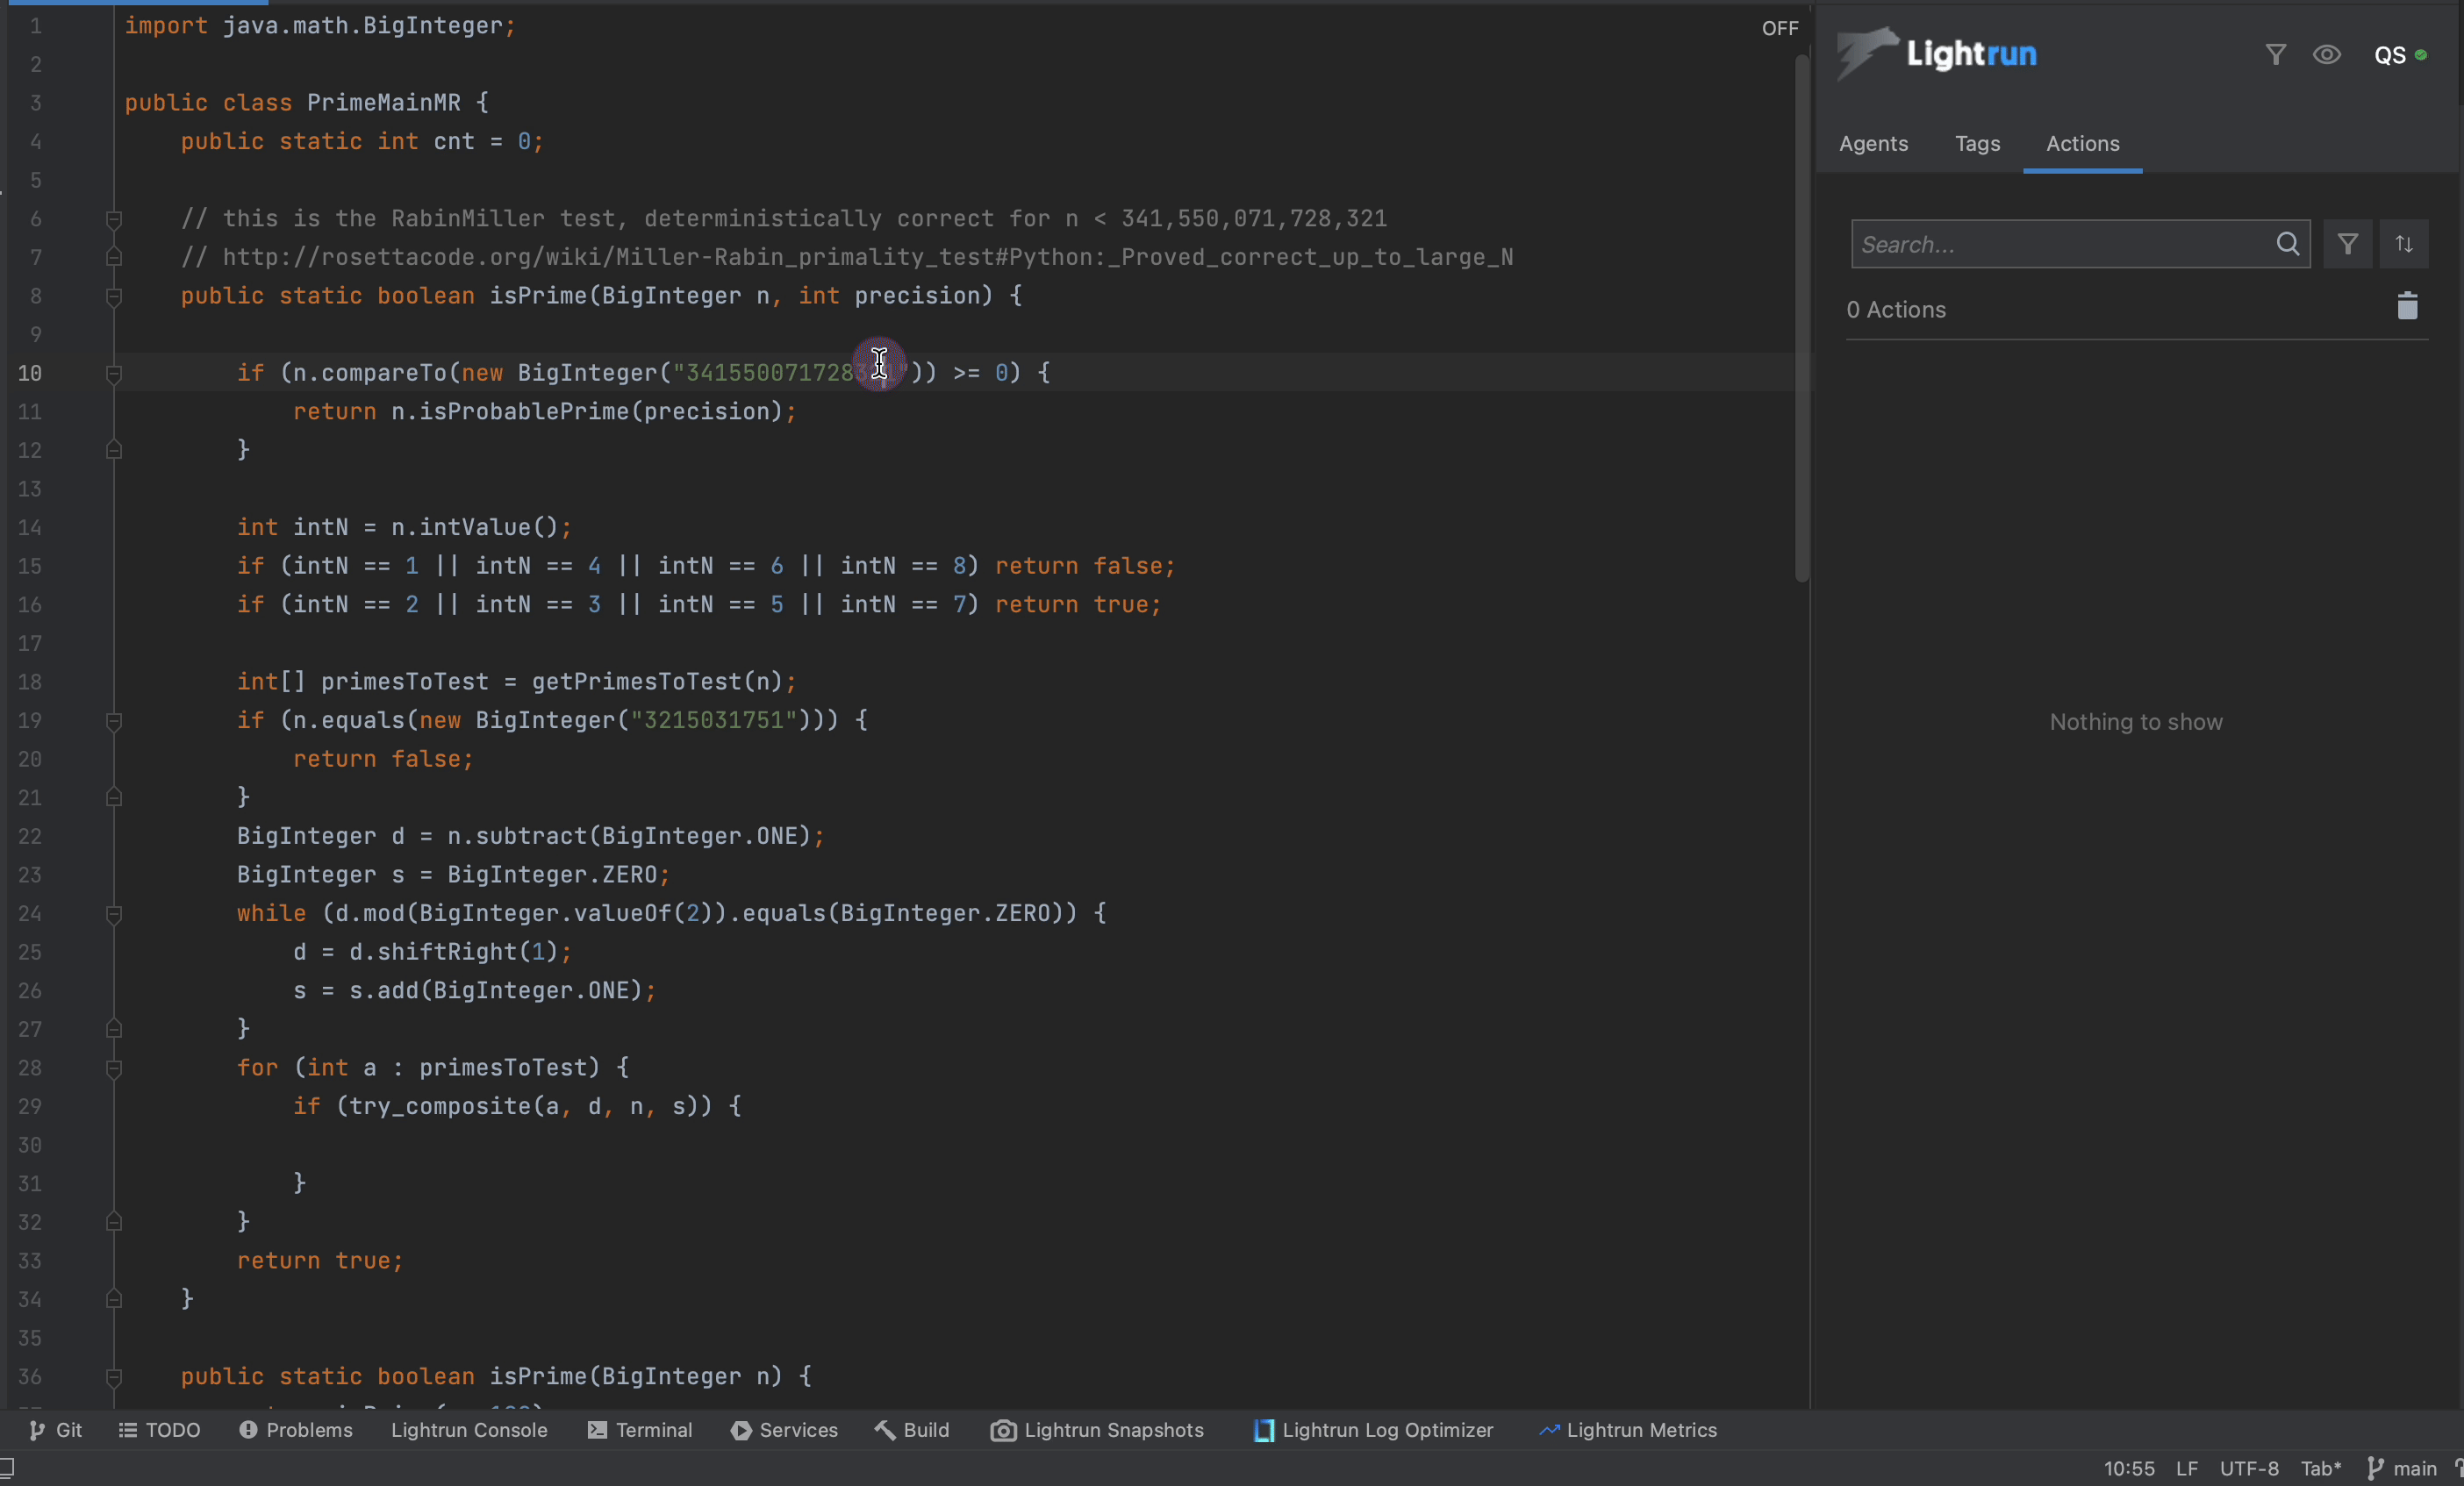Open Lightrun Snapshots tool window
The height and width of the screenshot is (1486, 2464).
point(1097,1430)
